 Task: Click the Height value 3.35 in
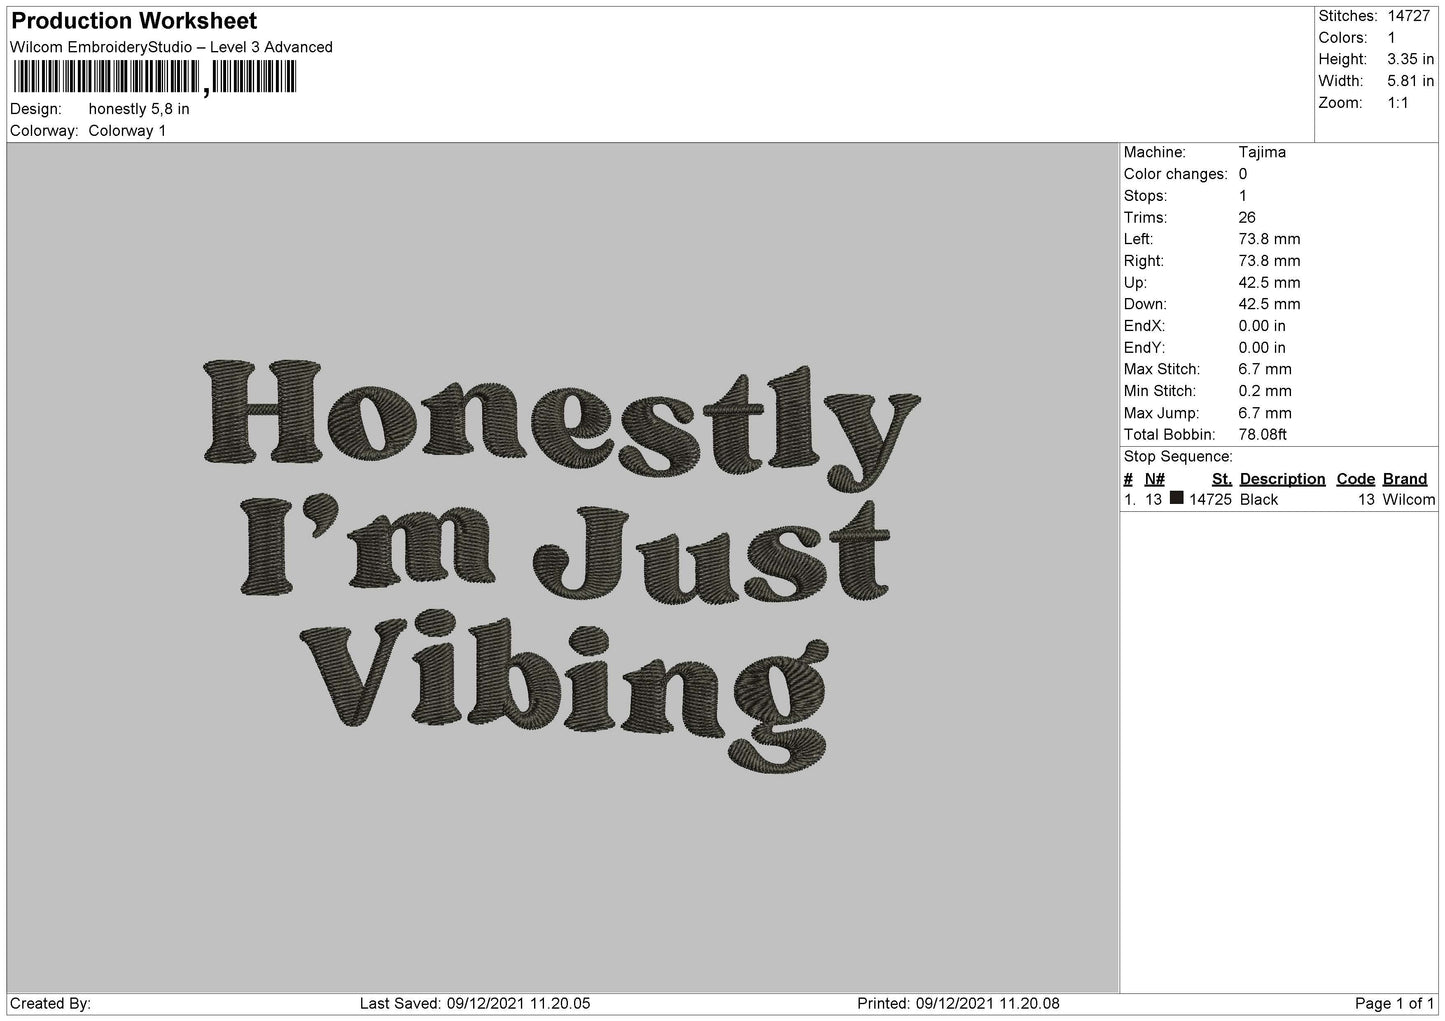[x=1410, y=60]
